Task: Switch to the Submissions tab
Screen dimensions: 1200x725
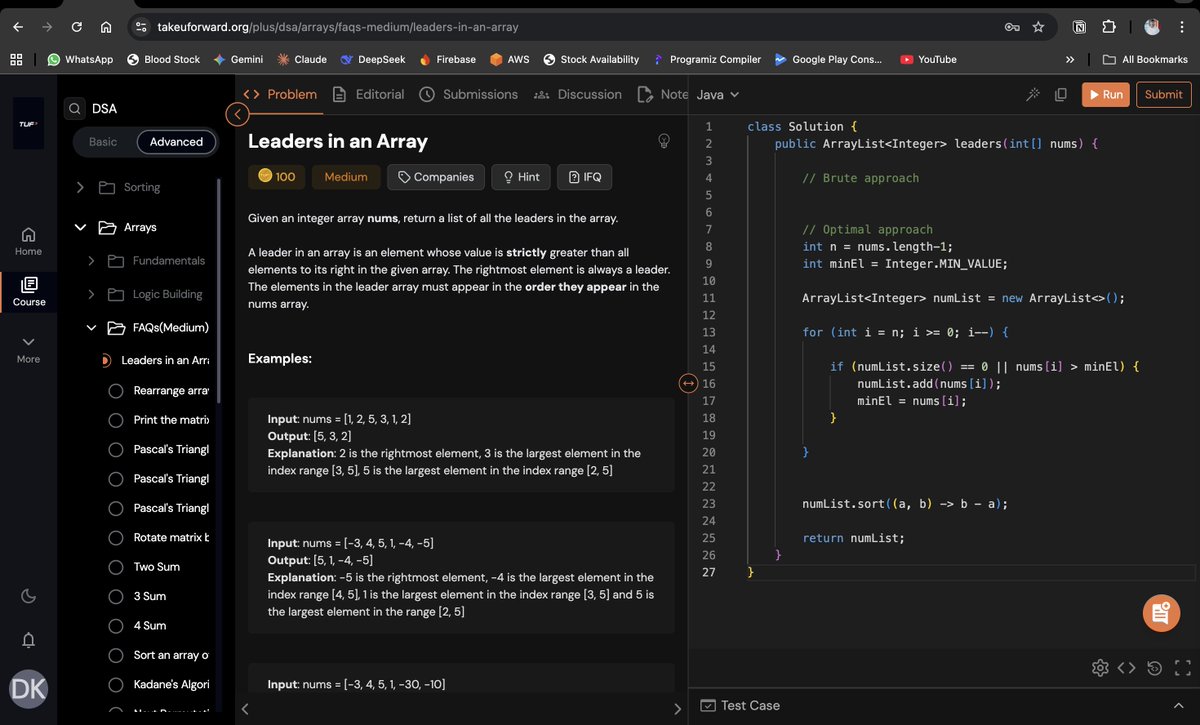Action: (x=468, y=94)
